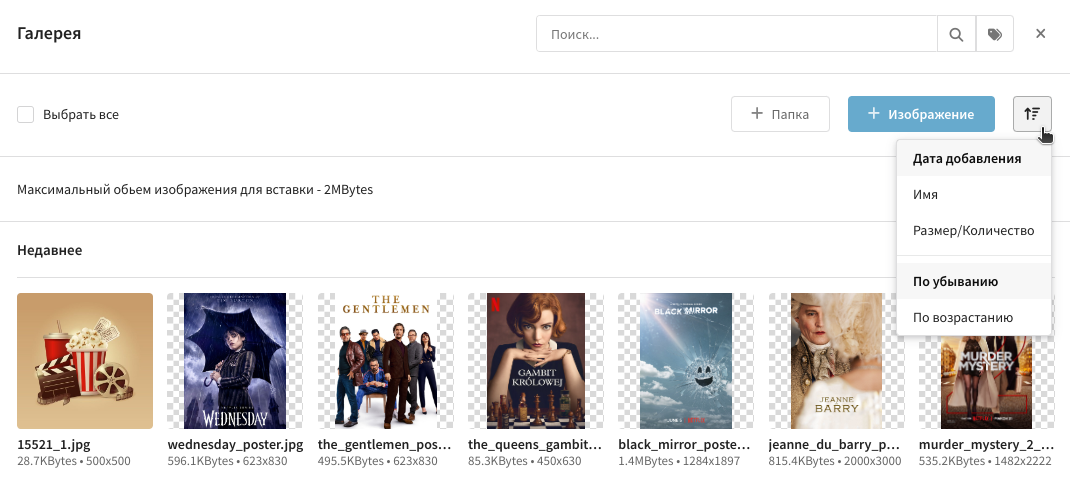Select The Gentlemen poster thumbnail
The image size is (1070, 485).
386,361
